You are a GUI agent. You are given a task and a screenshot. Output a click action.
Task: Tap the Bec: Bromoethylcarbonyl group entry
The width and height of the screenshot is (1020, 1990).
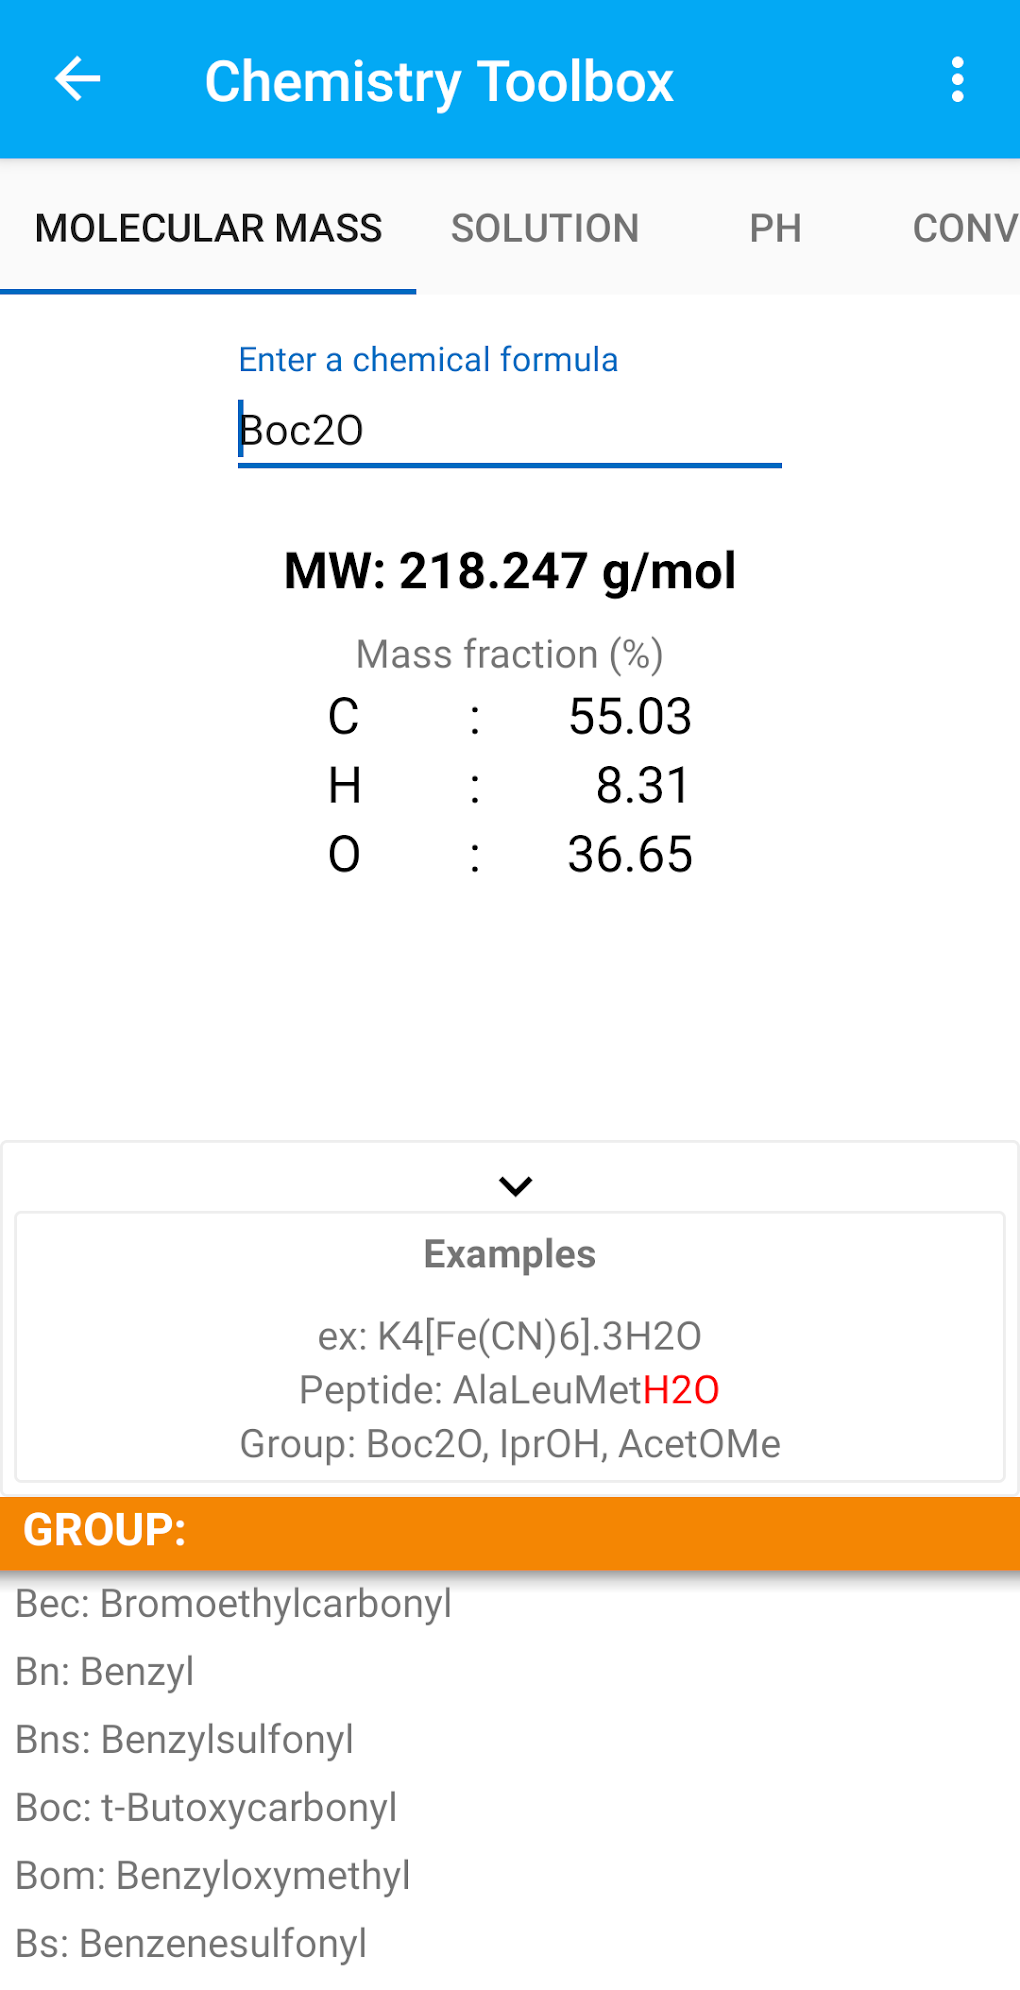click(x=234, y=1603)
